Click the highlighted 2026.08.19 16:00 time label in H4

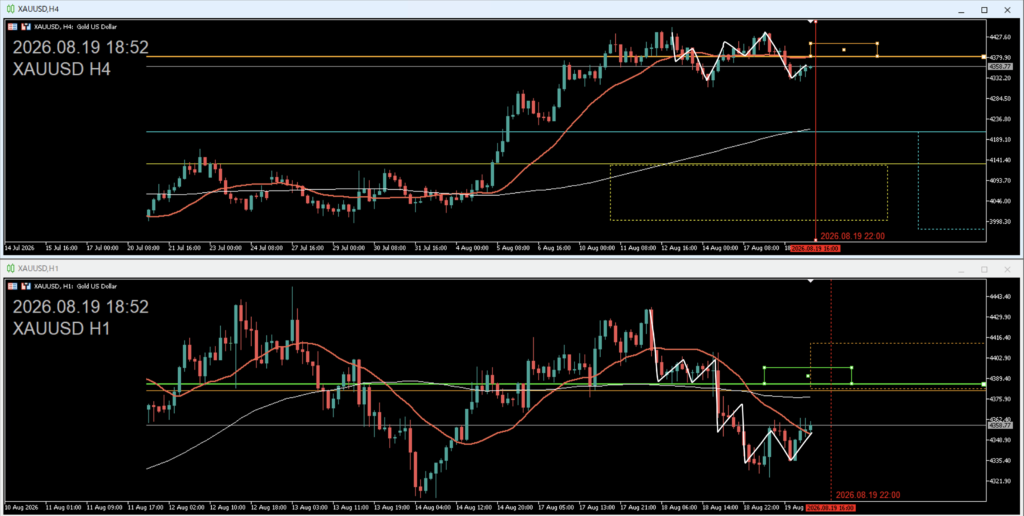pos(815,248)
